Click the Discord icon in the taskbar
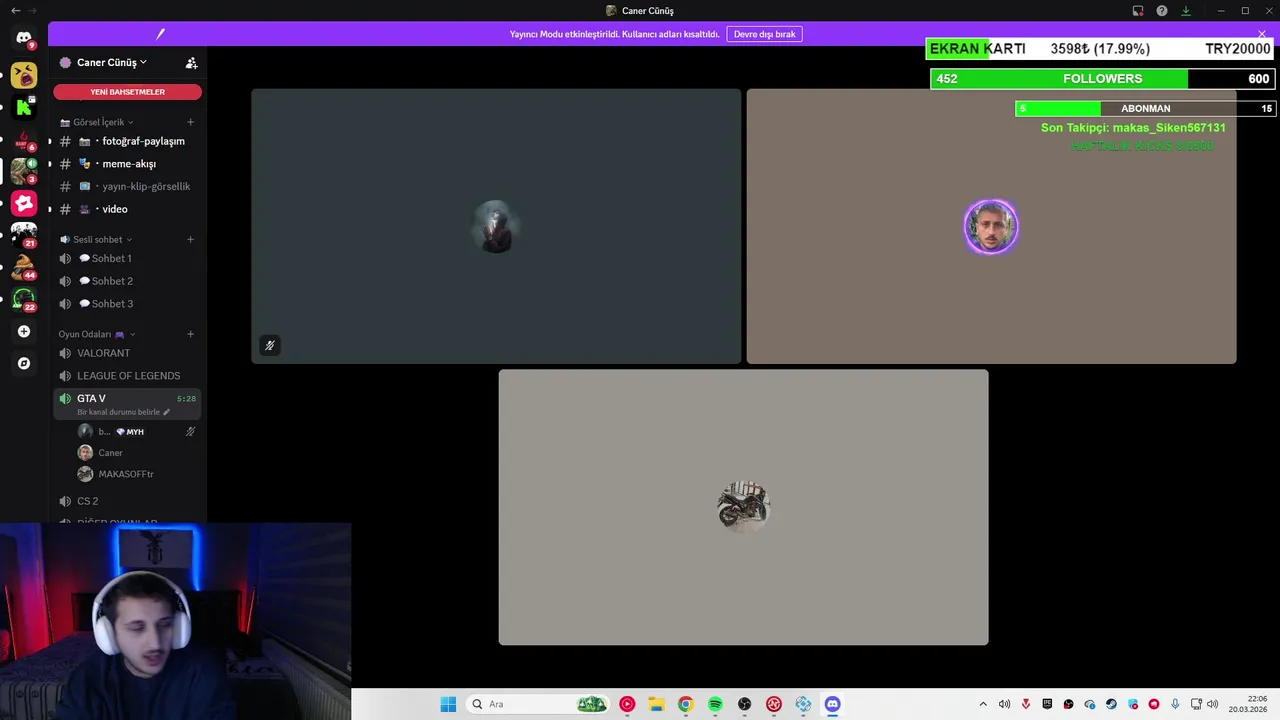This screenshot has width=1280, height=720. coord(832,704)
